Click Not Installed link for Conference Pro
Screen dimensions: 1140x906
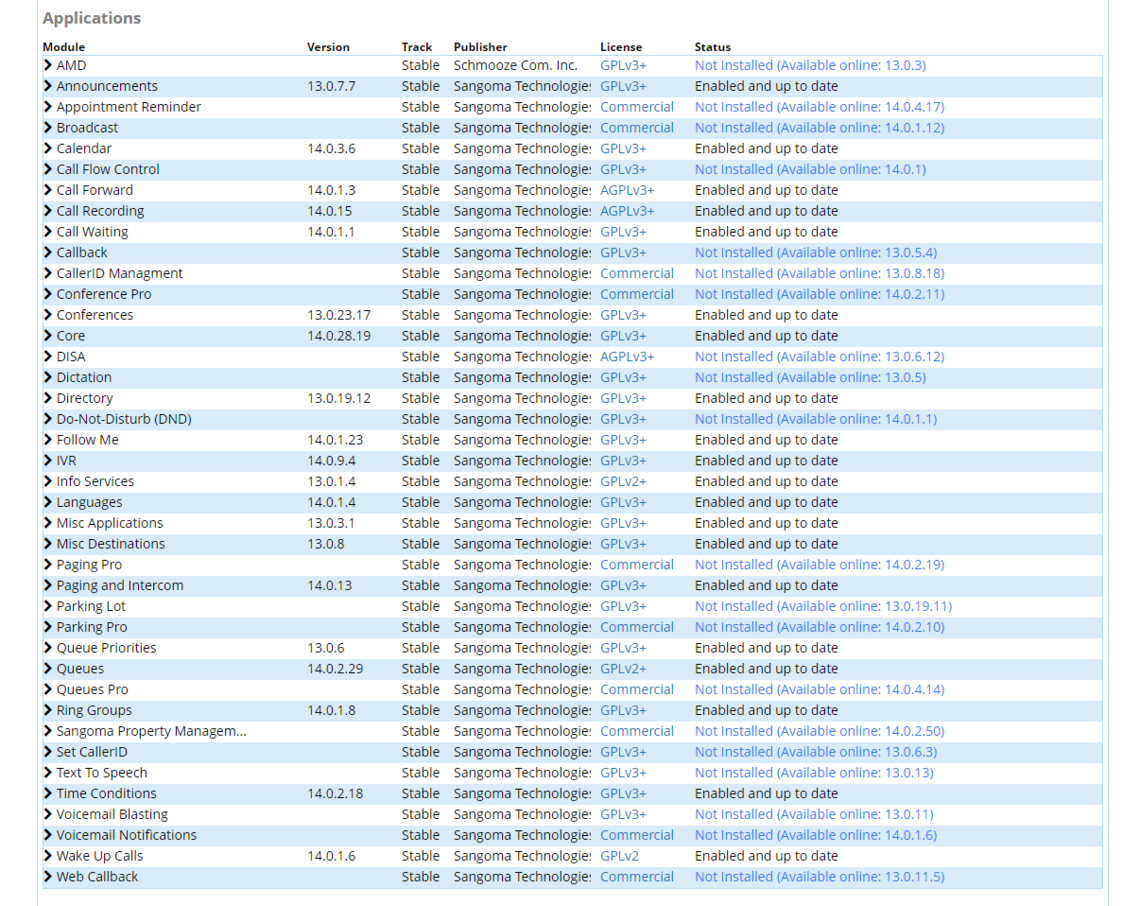tap(819, 294)
